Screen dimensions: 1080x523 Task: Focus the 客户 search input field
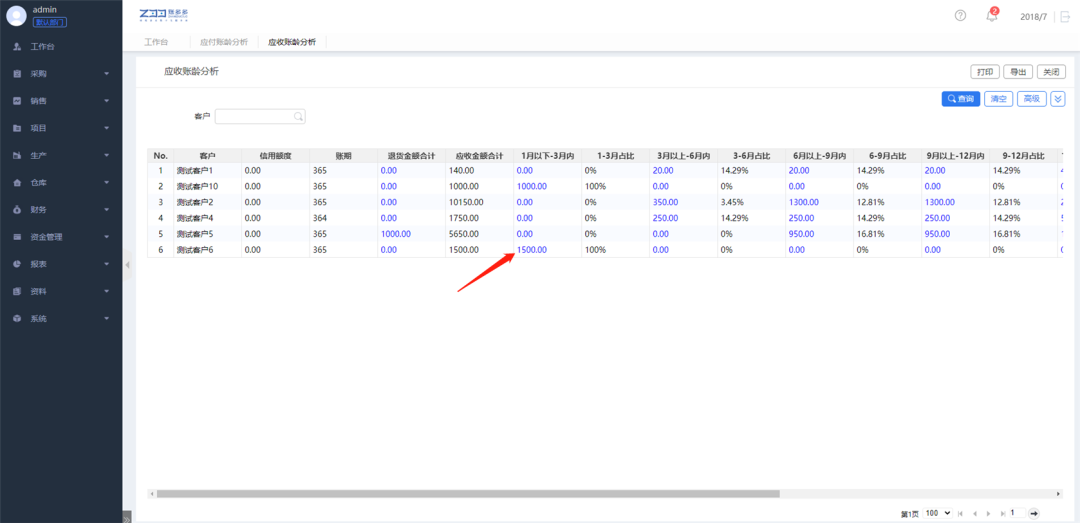(254, 117)
